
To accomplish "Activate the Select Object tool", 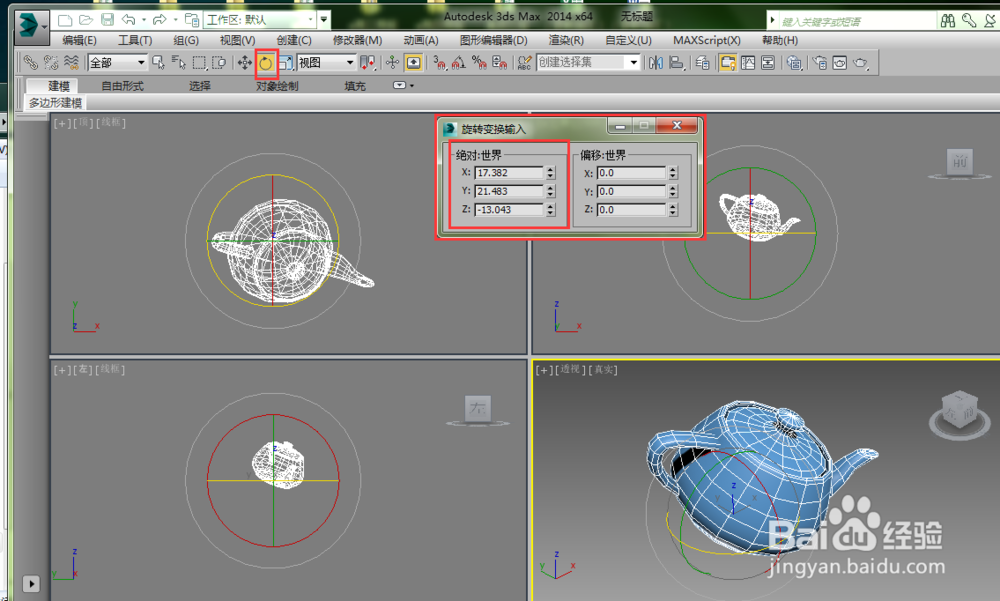I will 158,62.
